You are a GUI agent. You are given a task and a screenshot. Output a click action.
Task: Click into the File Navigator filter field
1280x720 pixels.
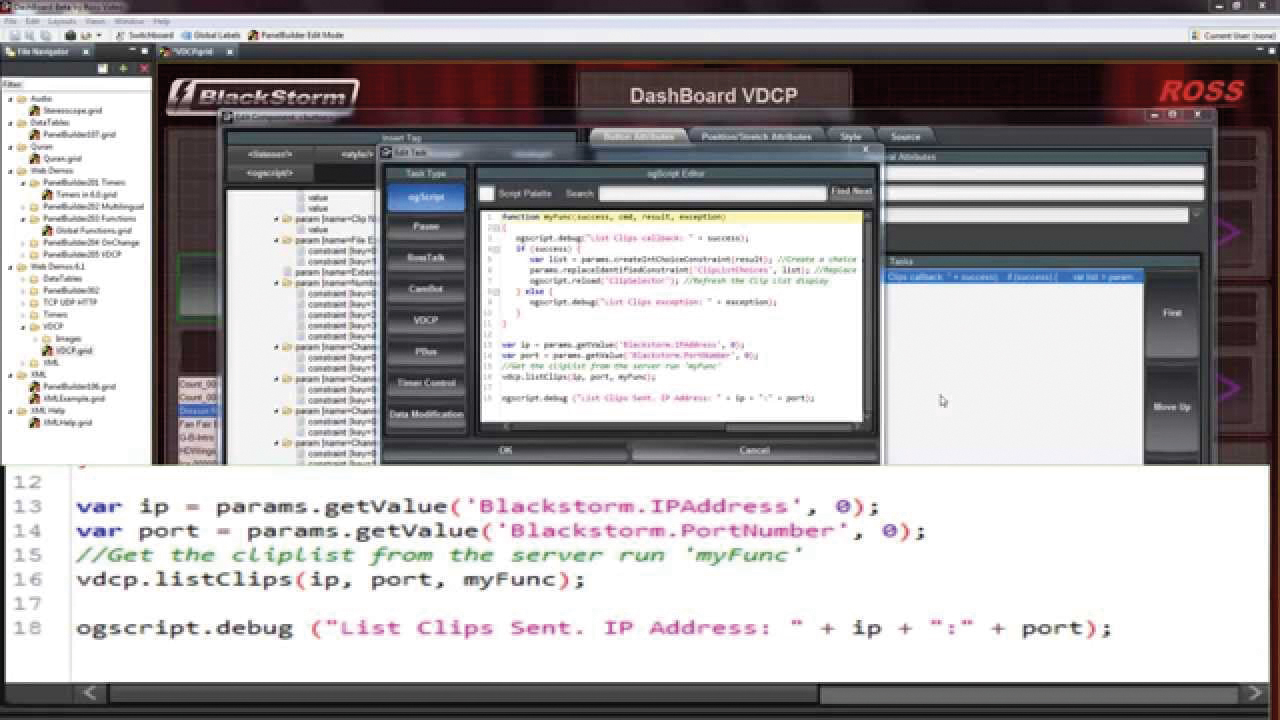[x=86, y=84]
